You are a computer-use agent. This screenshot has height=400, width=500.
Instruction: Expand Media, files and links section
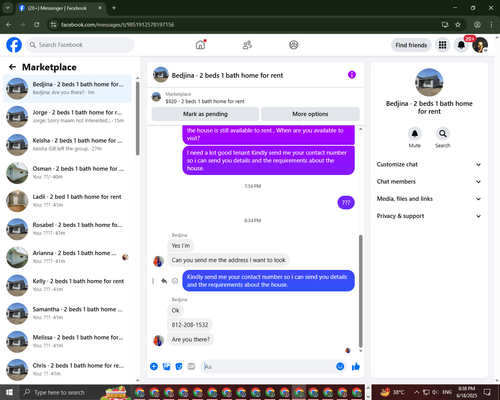pos(429,199)
